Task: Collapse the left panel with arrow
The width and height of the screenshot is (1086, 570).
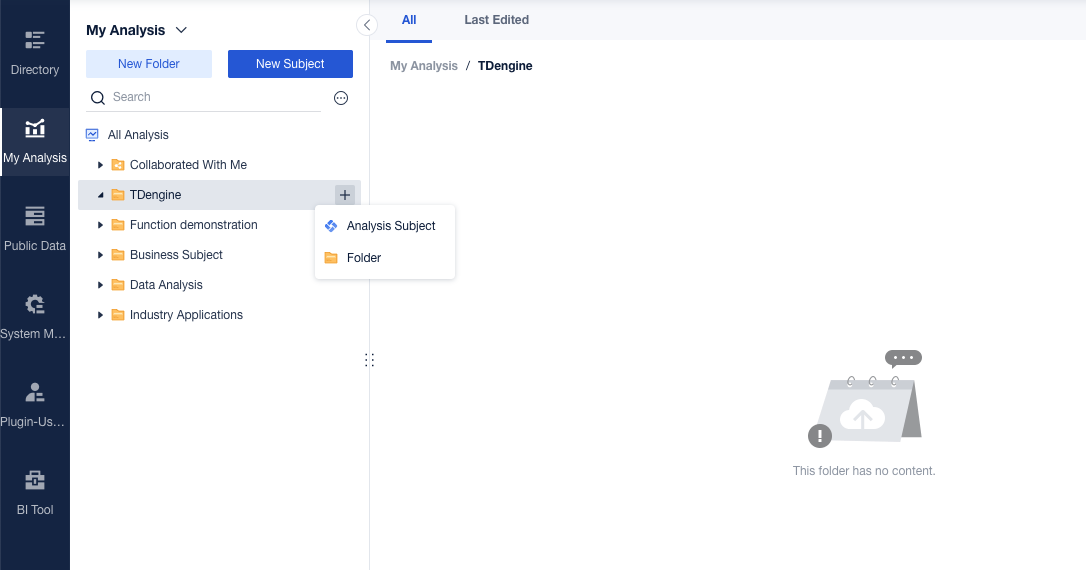Action: 367,25
